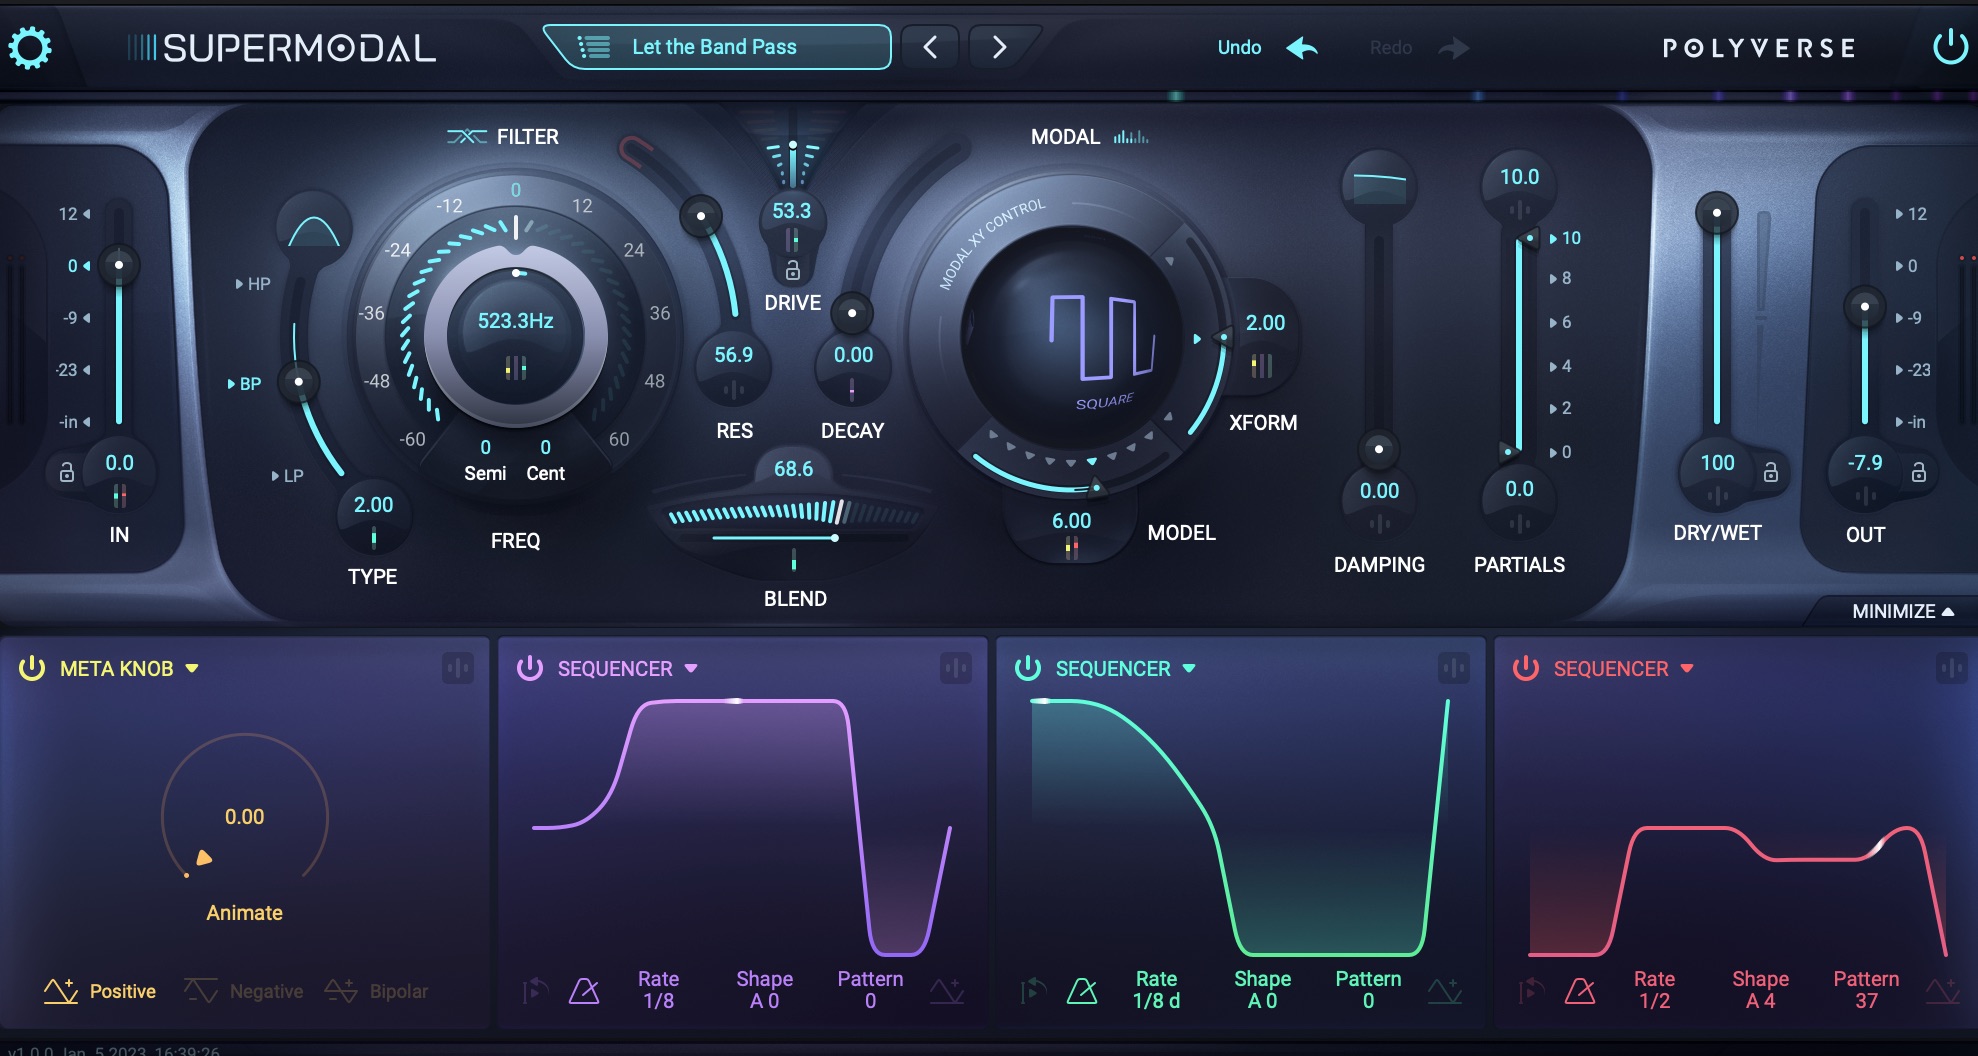
Task: Open the green Sequencer type dropdown
Action: pos(1189,668)
